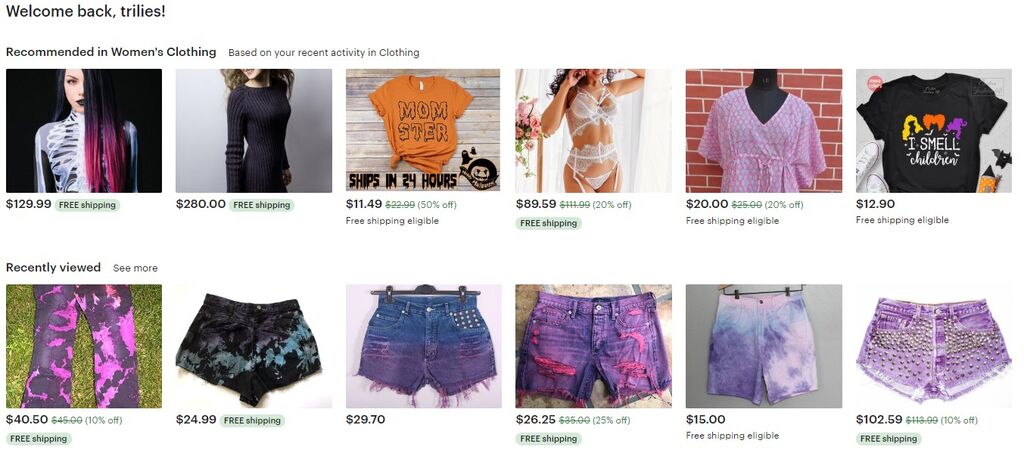This screenshot has width=1024, height=456.
Task: Click the $102.59 studded shorts price
Action: [x=878, y=419]
